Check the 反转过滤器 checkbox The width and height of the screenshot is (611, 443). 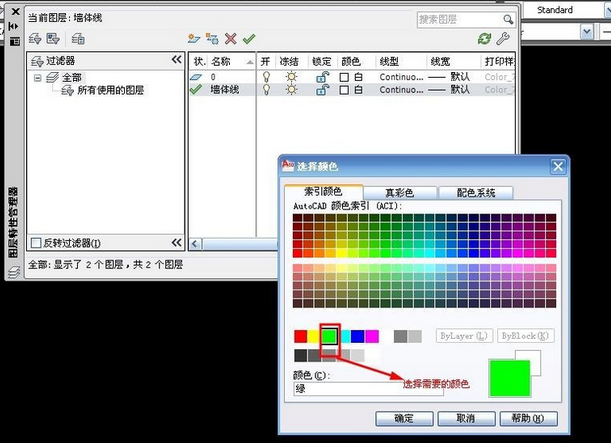click(36, 242)
